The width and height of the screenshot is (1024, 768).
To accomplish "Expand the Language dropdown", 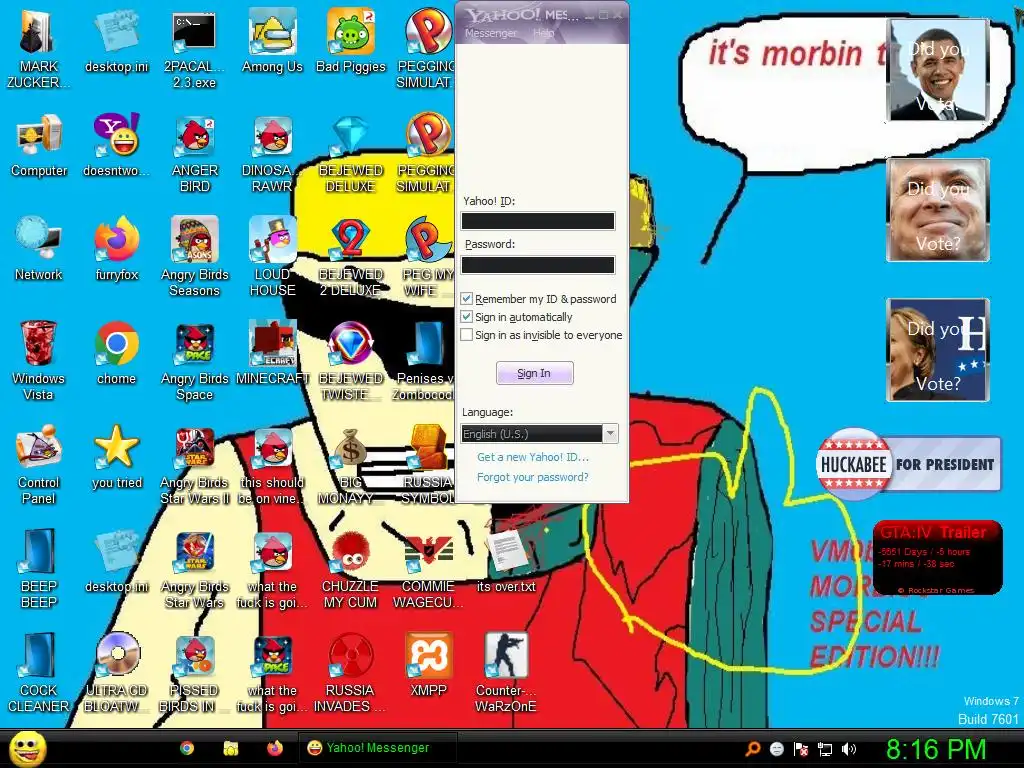I will coord(610,434).
